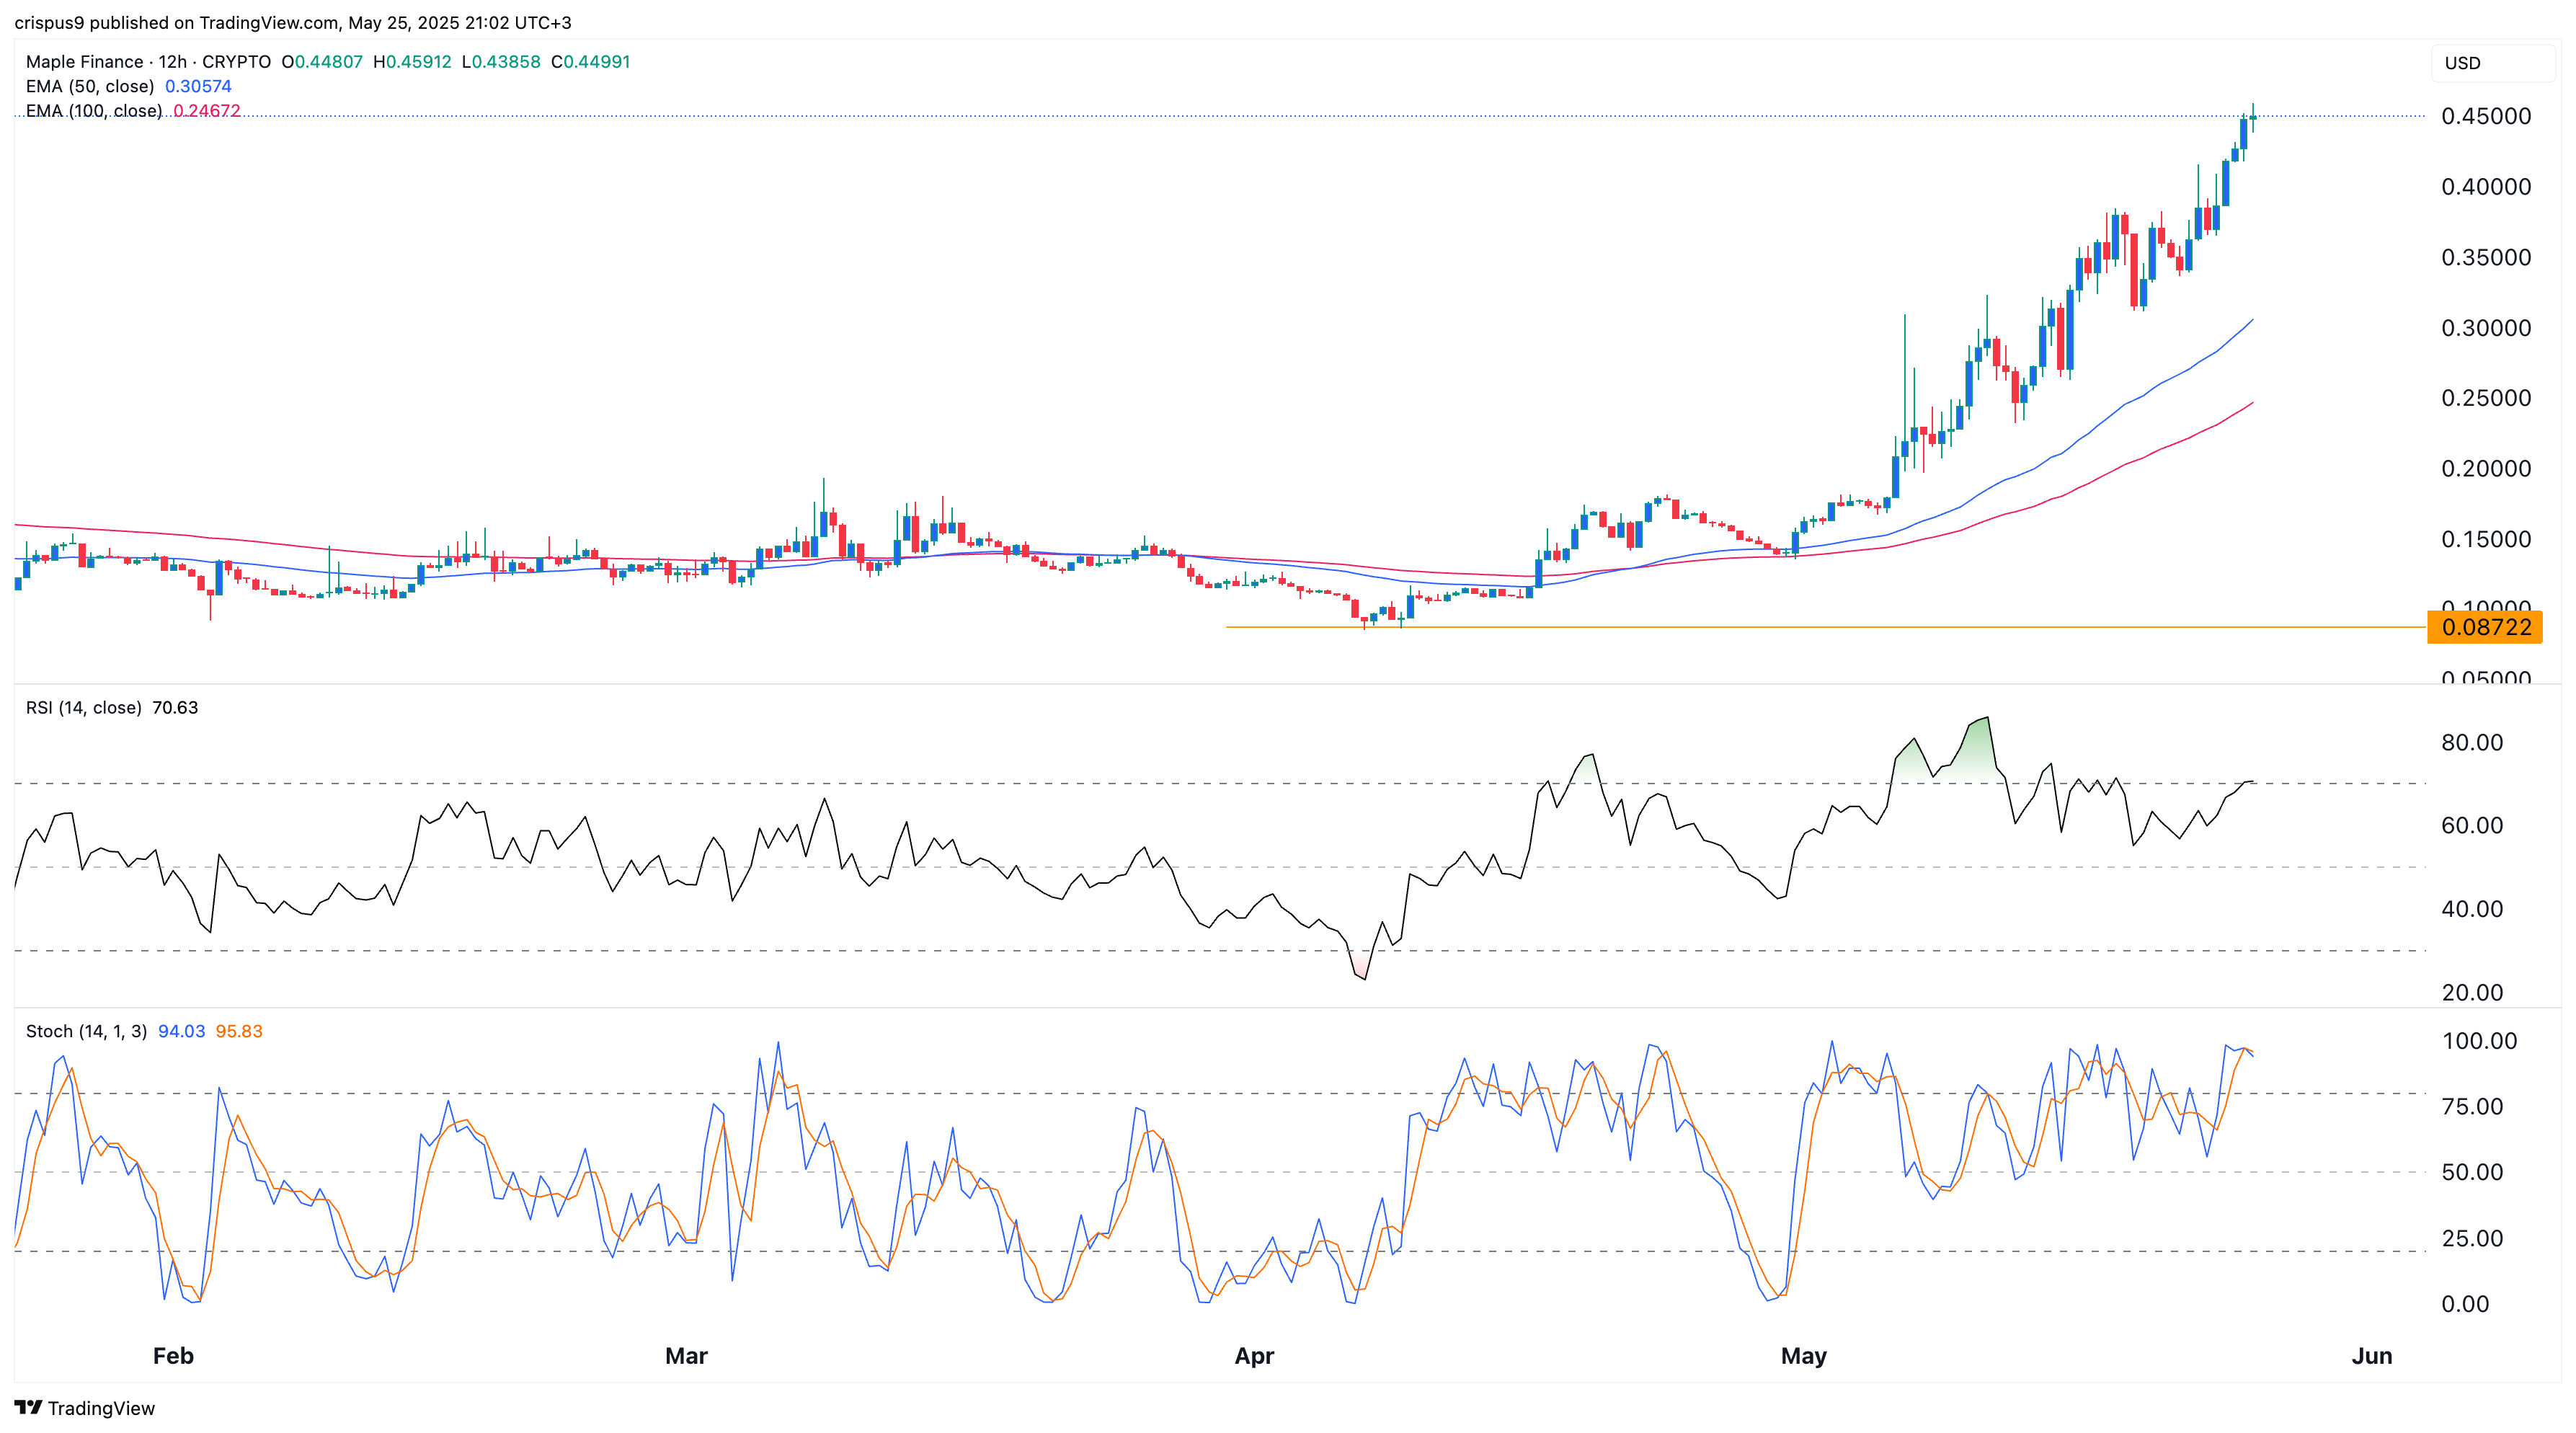Click the 0.15000 price axis label
The height and width of the screenshot is (1433, 2576).
pos(2486,539)
